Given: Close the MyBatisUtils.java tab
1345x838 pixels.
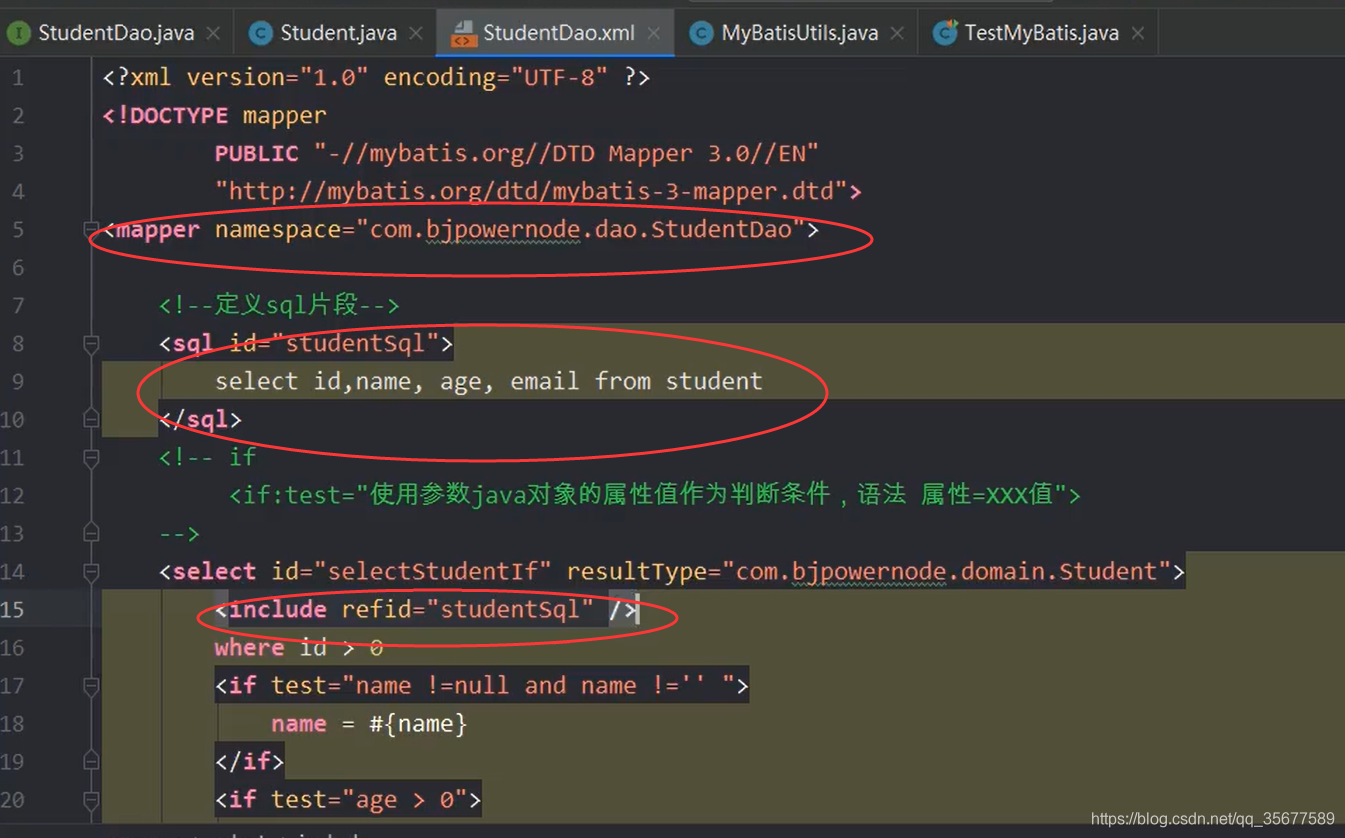Looking at the screenshot, I should (x=897, y=32).
